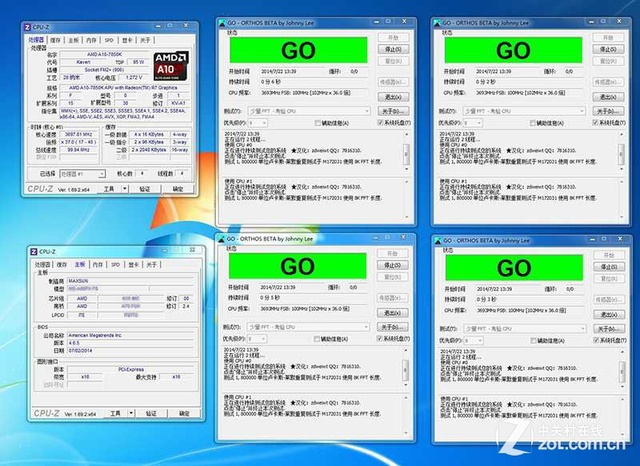Stop the ORTHOS test running 0分5秒

(x=392, y=265)
